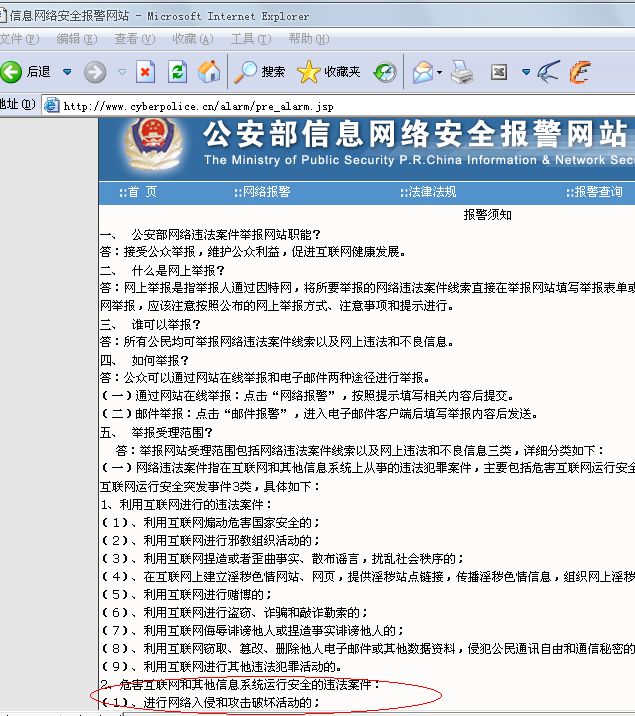
Task: Click the question 什么是网上举报?
Action: 178,271
